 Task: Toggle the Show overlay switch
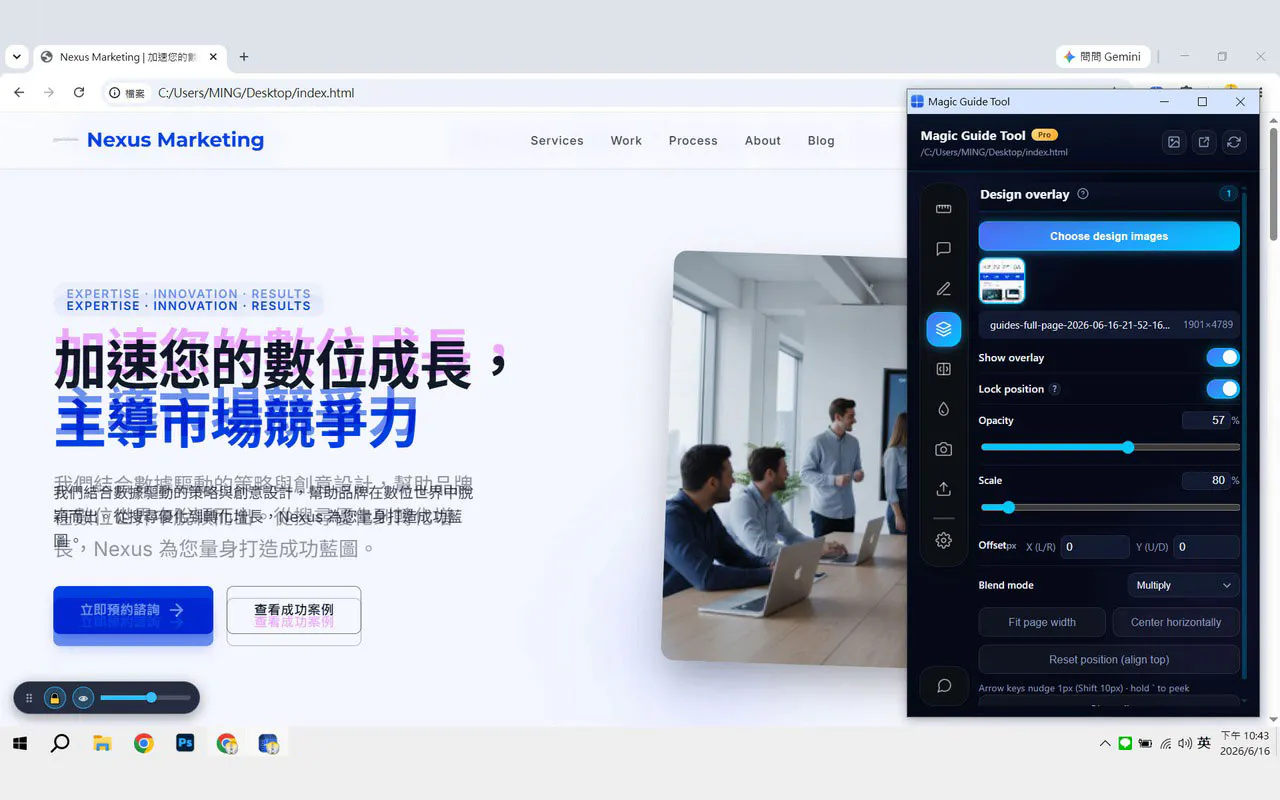coord(1223,357)
